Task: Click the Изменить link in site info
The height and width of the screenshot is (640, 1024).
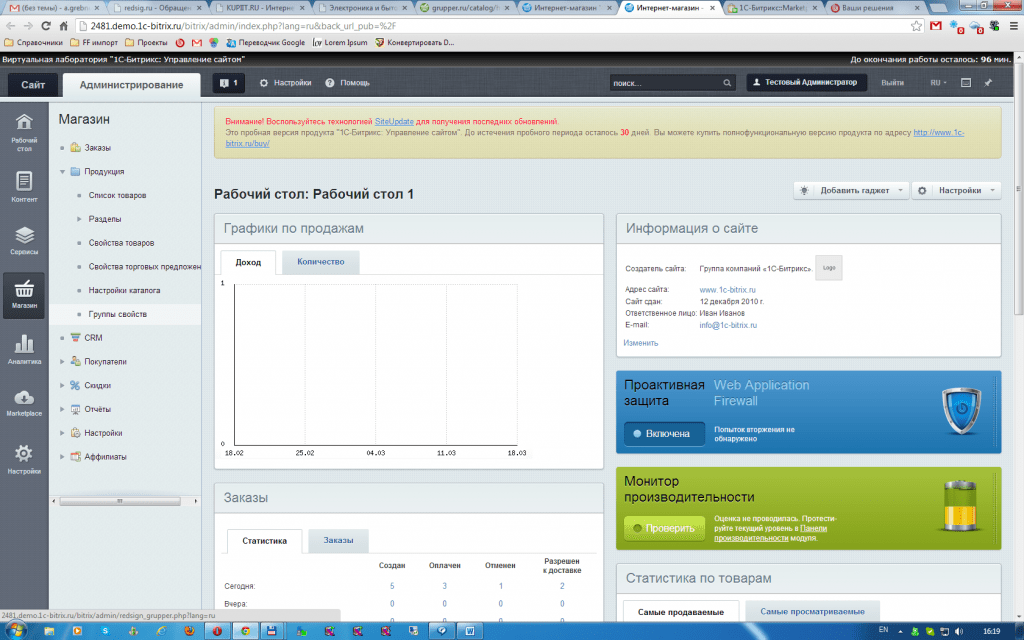Action: coord(641,343)
